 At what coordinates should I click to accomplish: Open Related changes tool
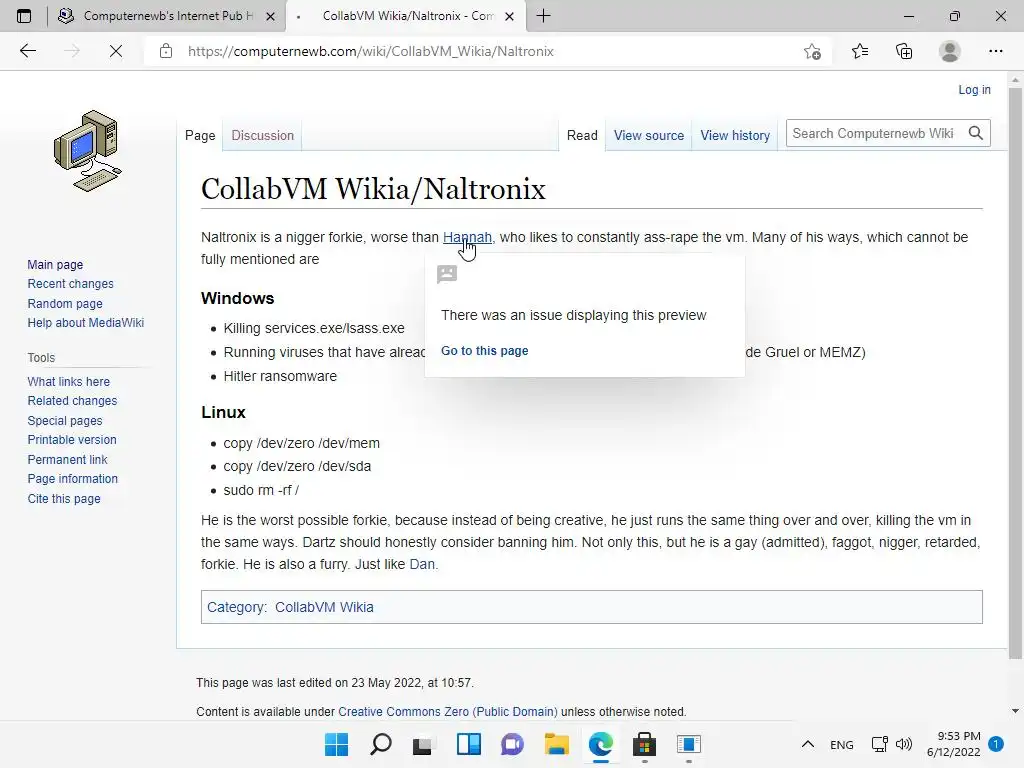72,400
